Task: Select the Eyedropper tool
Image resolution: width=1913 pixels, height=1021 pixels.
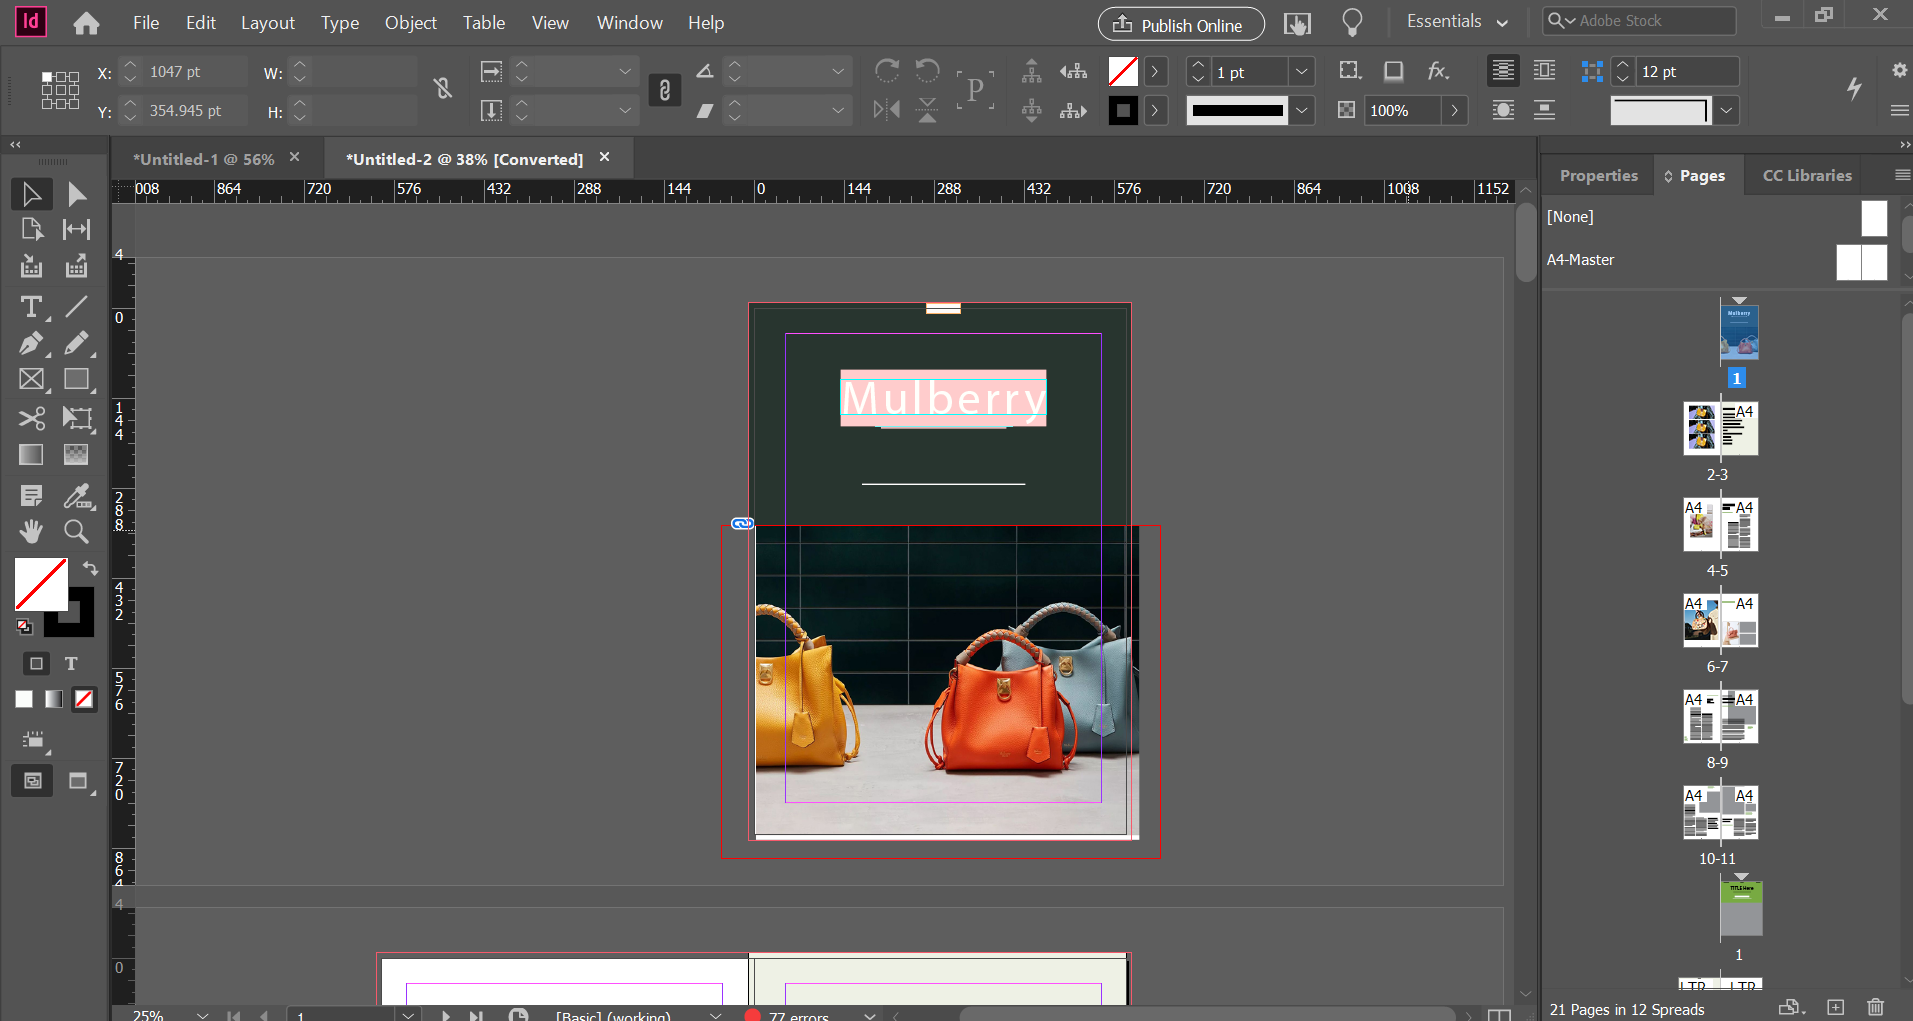Action: pyautogui.click(x=77, y=495)
